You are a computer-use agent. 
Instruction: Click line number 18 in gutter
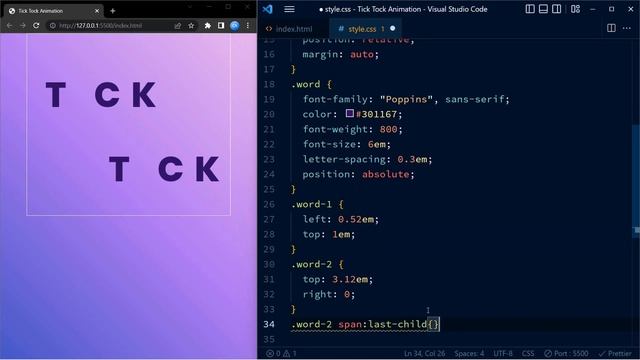click(x=269, y=84)
